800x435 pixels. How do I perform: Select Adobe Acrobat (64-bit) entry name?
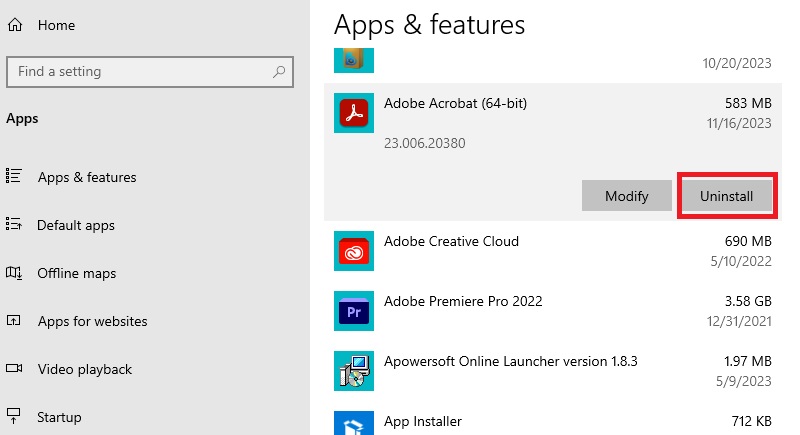click(455, 103)
